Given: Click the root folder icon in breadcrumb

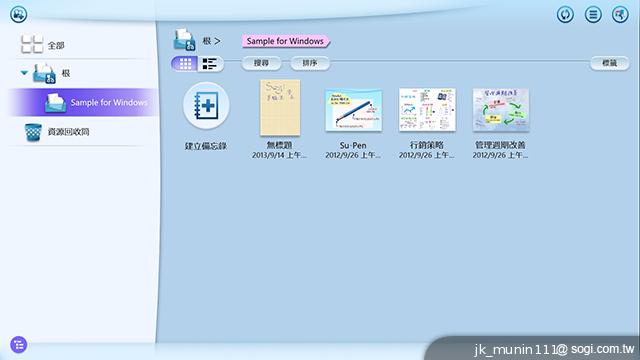Looking at the screenshot, I should click(x=184, y=40).
